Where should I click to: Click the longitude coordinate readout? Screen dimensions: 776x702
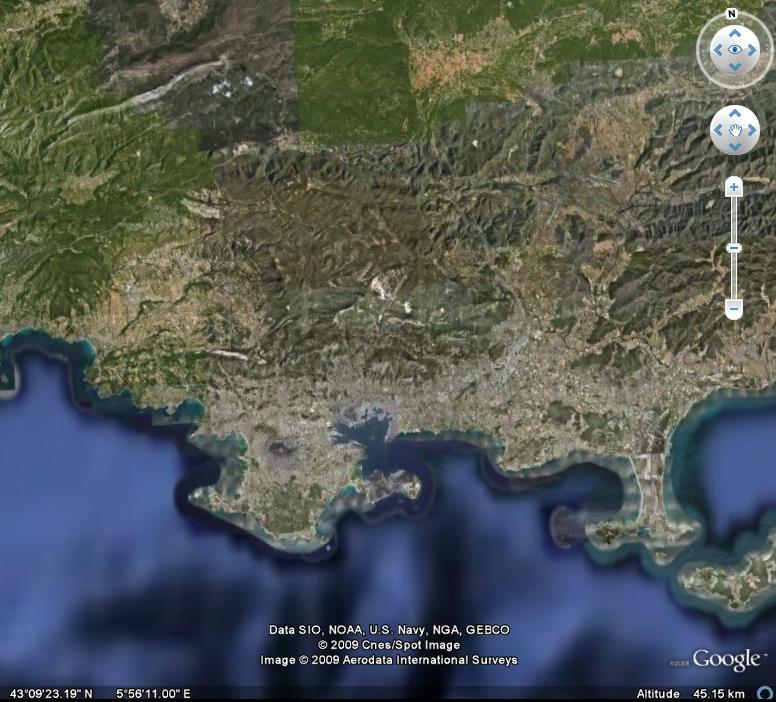point(153,694)
